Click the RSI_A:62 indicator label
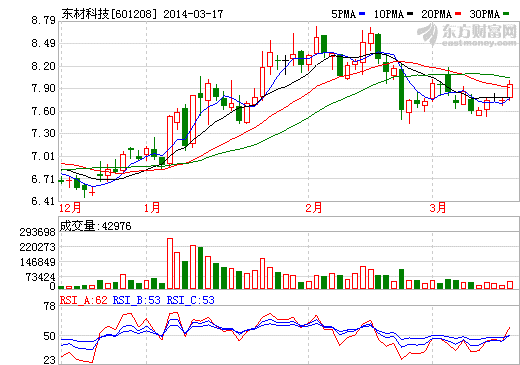Image resolution: width=520 pixels, height=365 pixels. (84, 300)
